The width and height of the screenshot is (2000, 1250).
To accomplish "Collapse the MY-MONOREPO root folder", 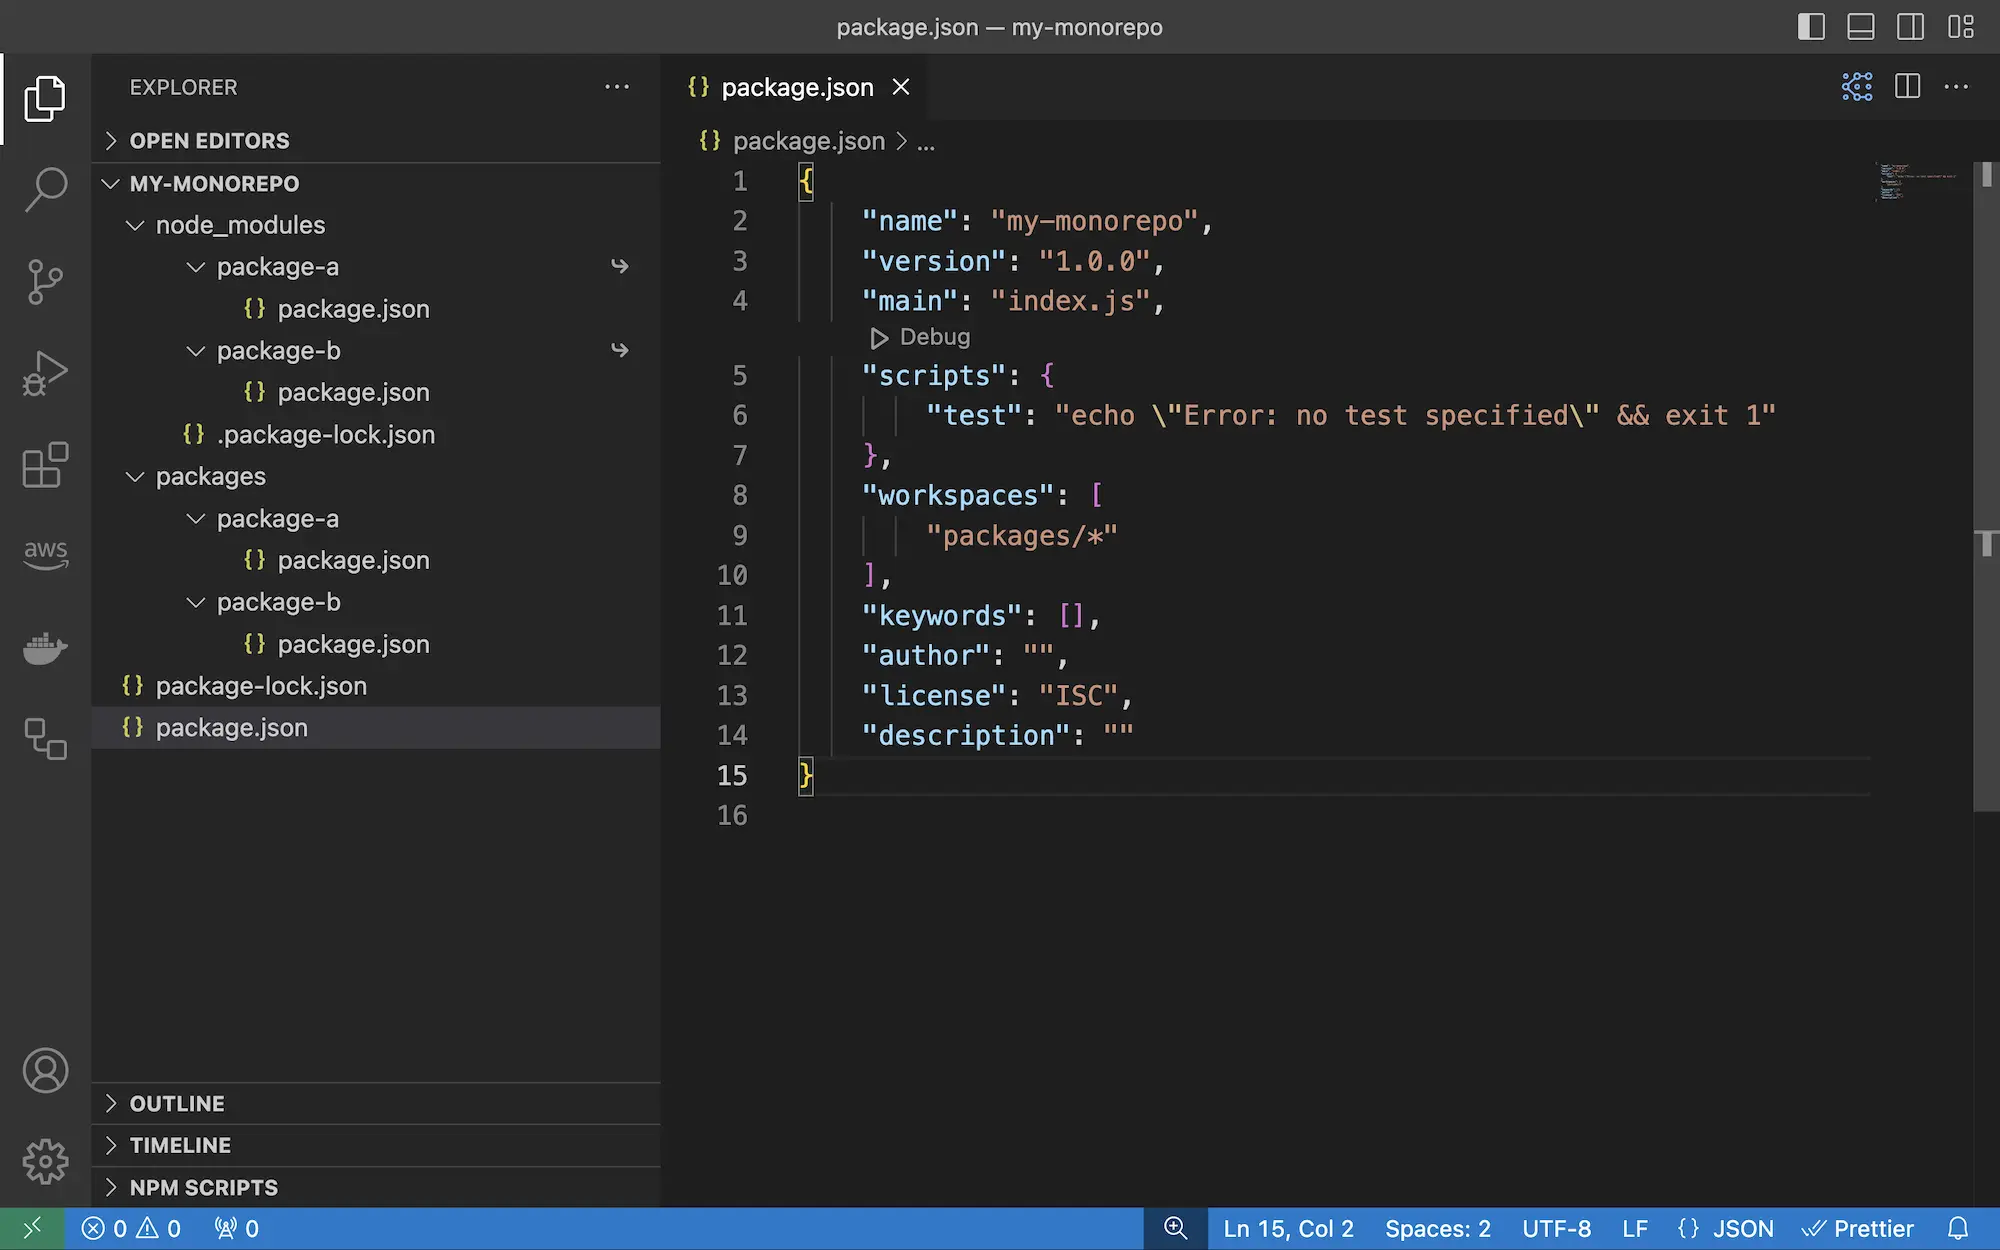I will click(376, 184).
